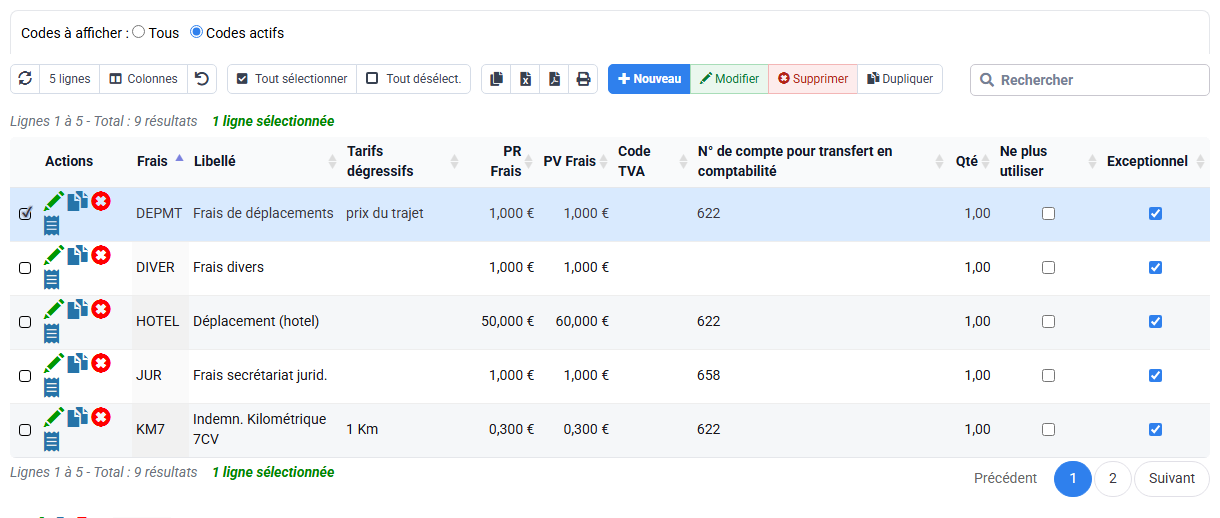Check the HOTEL row selection checkbox
The width and height of the screenshot is (1220, 518).
point(25,322)
